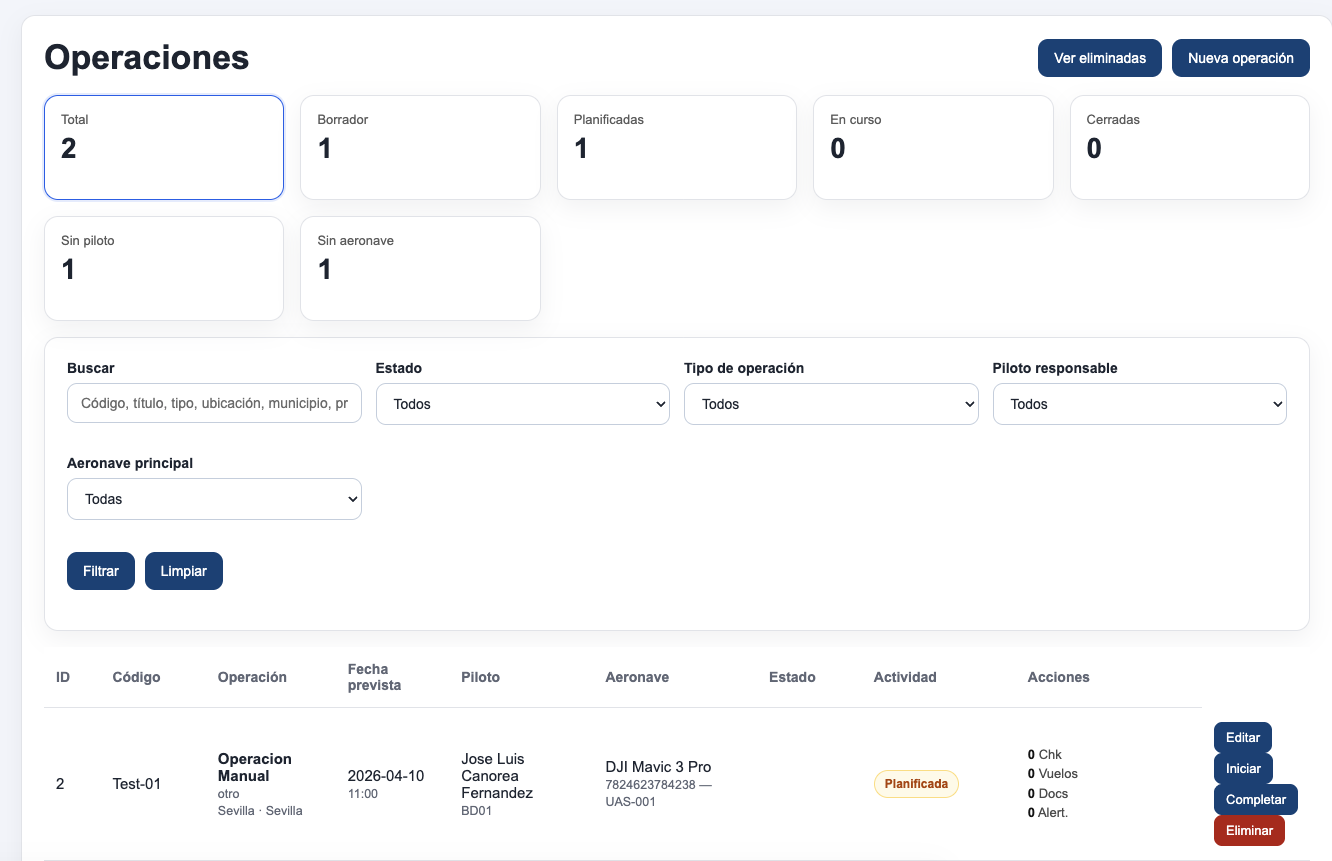Select the En curso summary card
This screenshot has height=861, width=1332.
tap(933, 148)
